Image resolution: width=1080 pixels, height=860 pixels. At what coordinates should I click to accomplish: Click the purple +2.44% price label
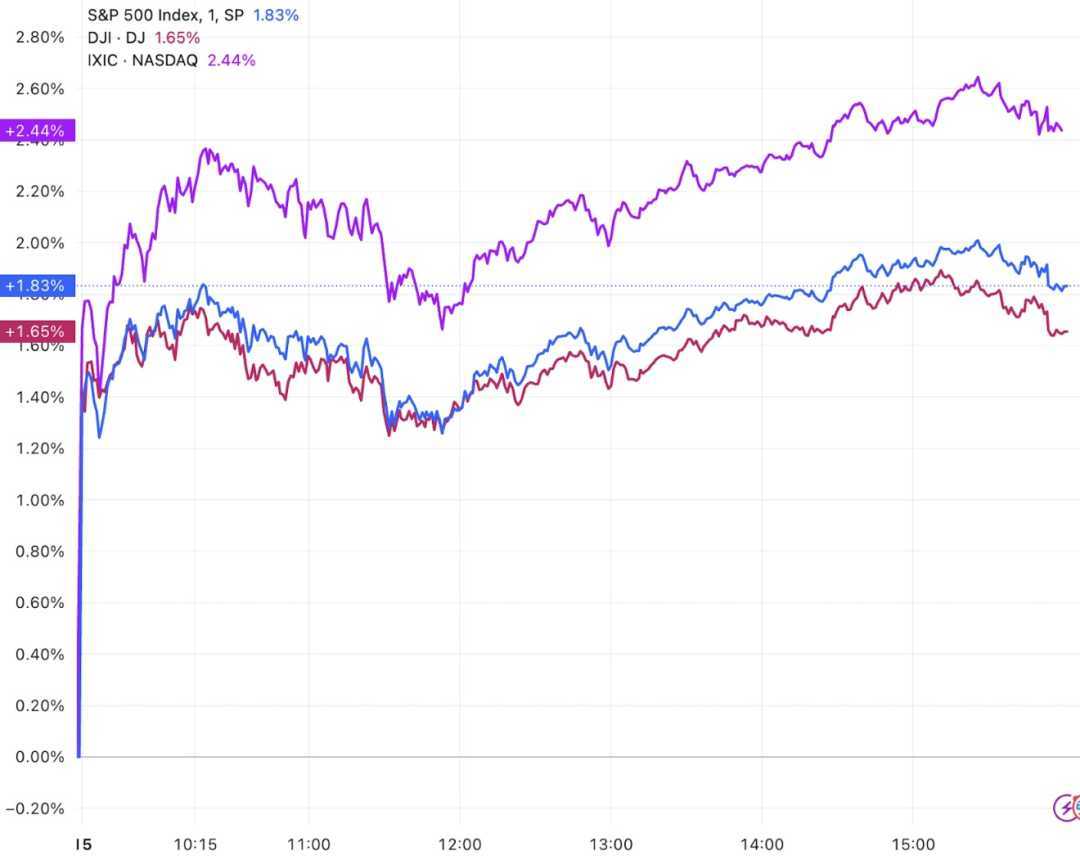coord(35,131)
